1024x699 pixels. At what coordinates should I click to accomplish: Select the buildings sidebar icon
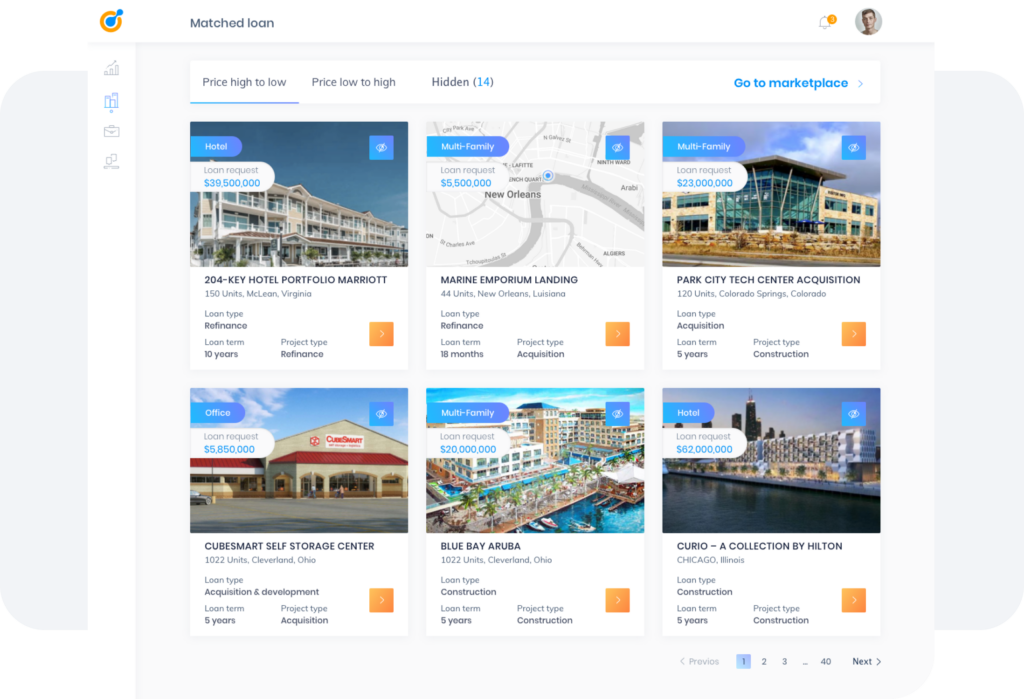click(112, 102)
